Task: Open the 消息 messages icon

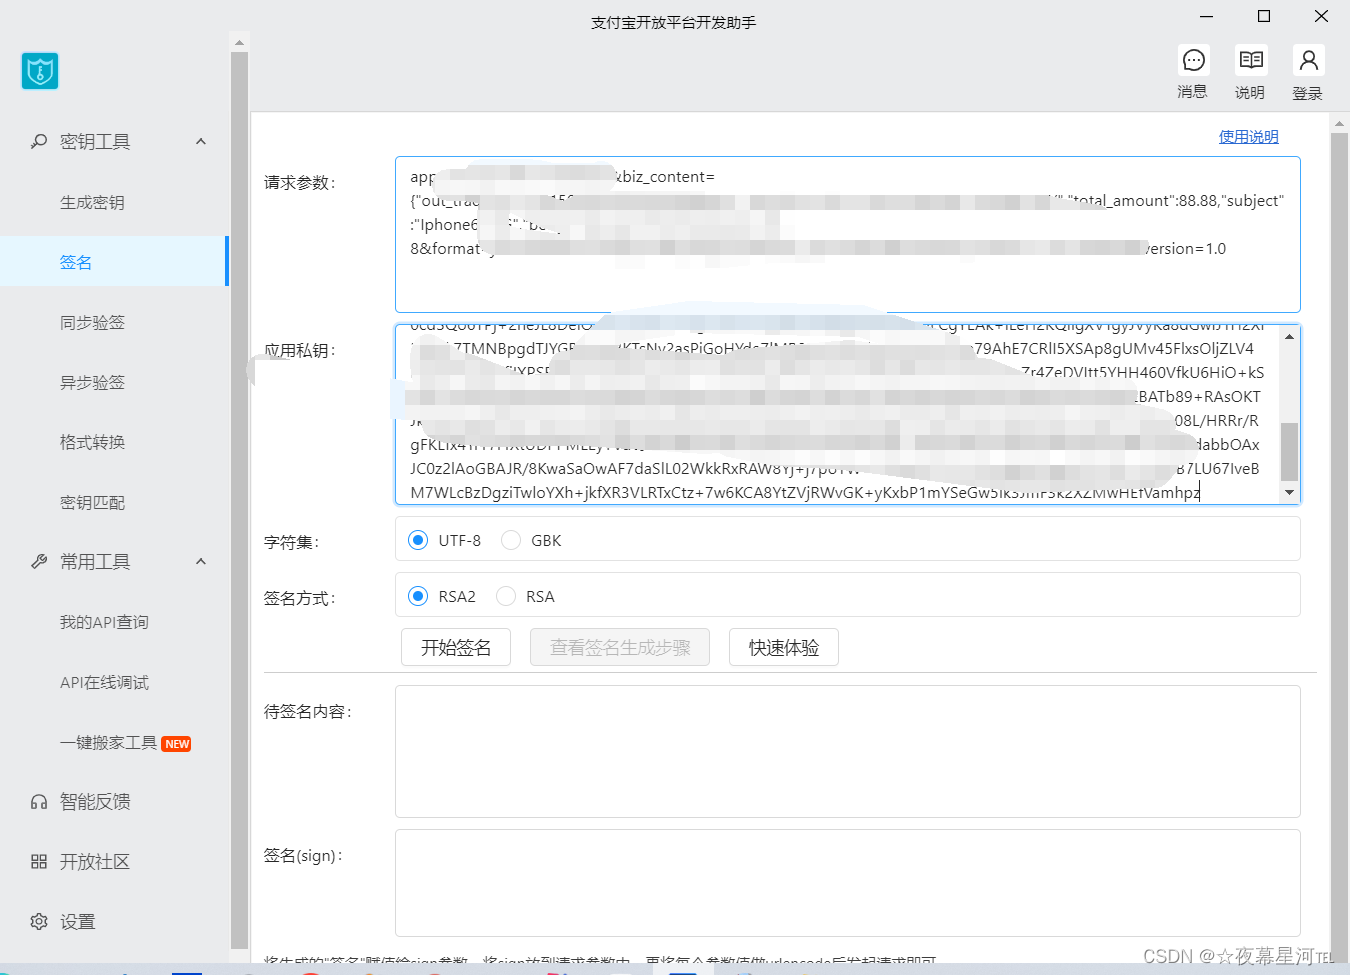Action: pos(1193,61)
